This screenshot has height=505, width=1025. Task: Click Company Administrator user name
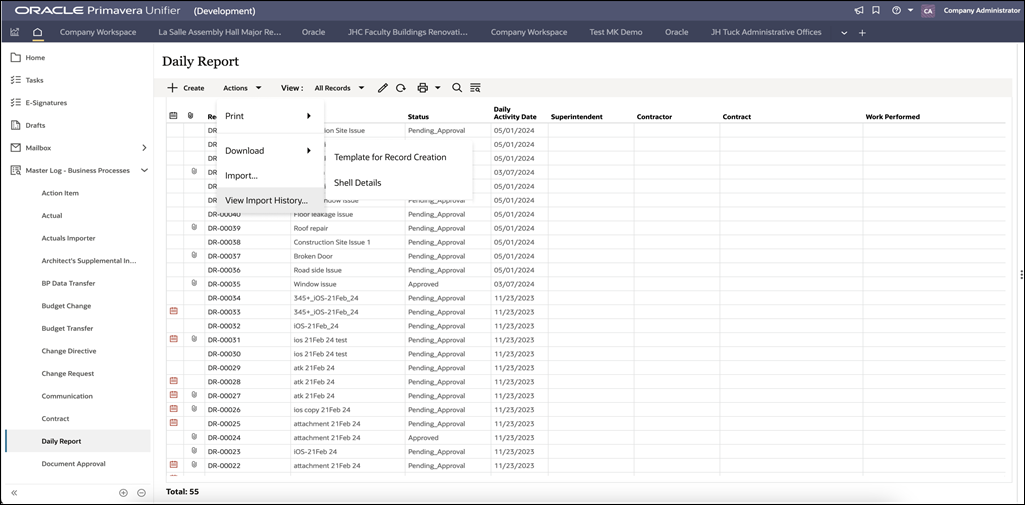tap(981, 10)
